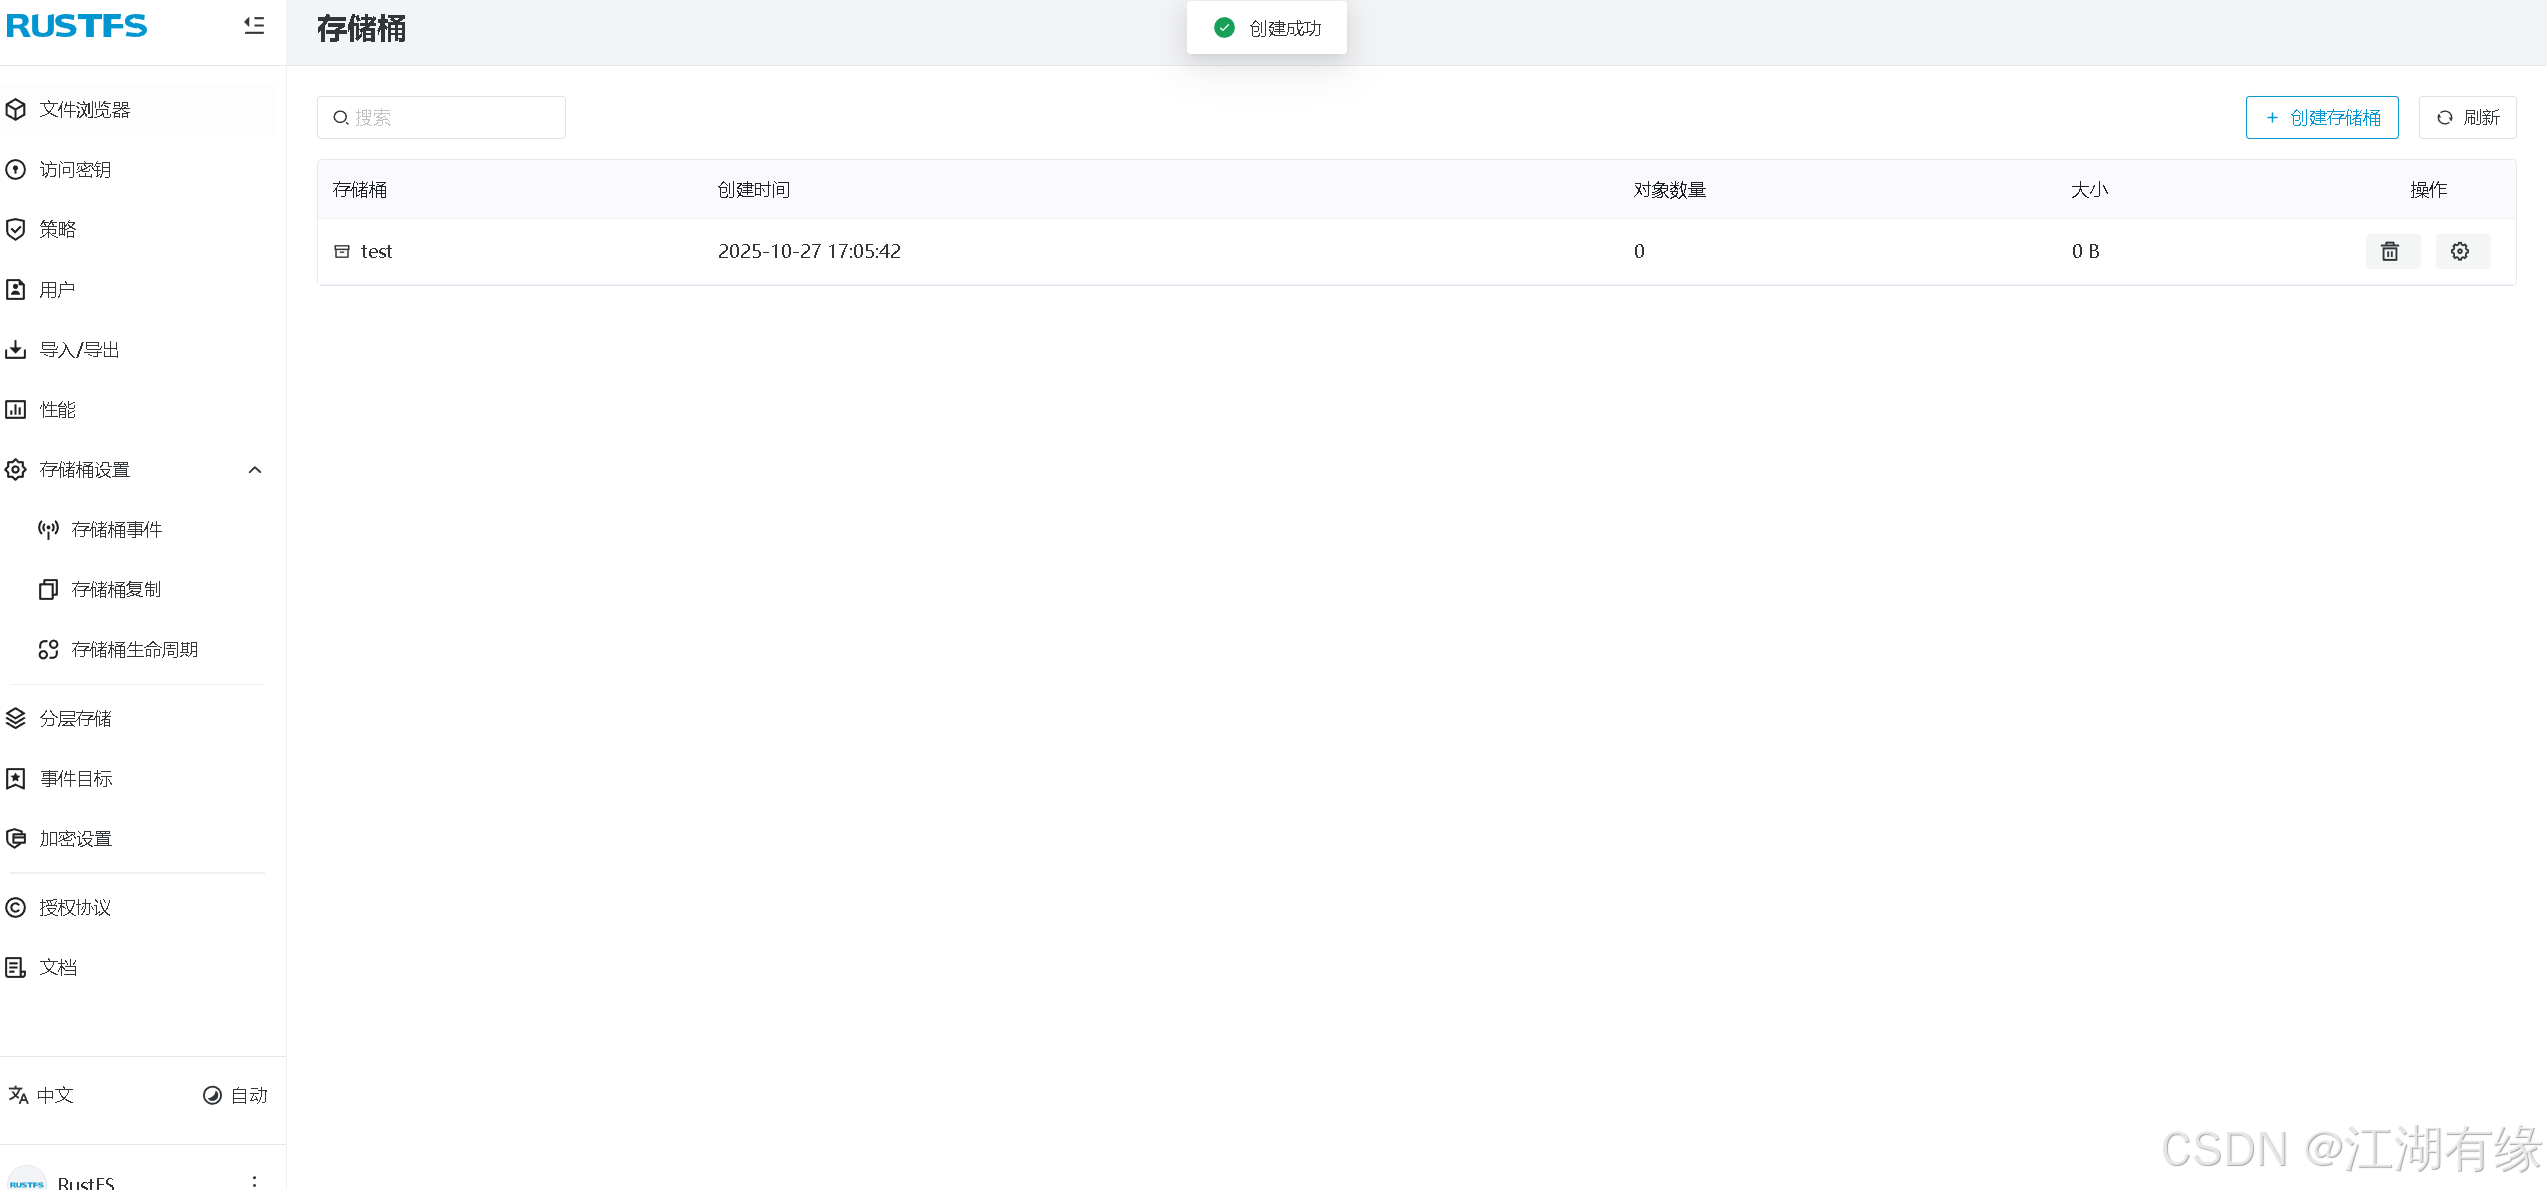This screenshot has width=2547, height=1190.
Task: Collapse the 存储桶设置 submenu
Action: coord(255,469)
